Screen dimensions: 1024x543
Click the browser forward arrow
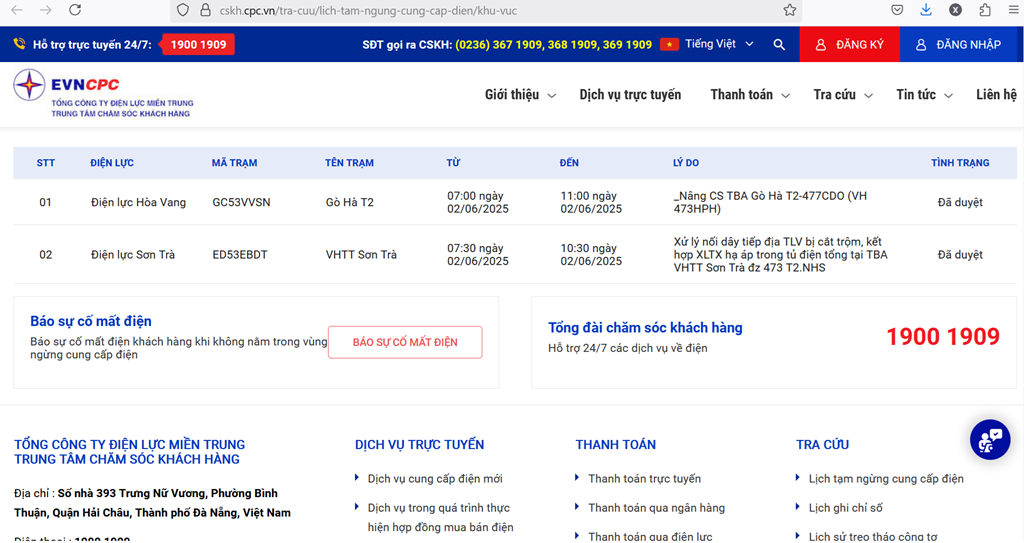point(46,10)
